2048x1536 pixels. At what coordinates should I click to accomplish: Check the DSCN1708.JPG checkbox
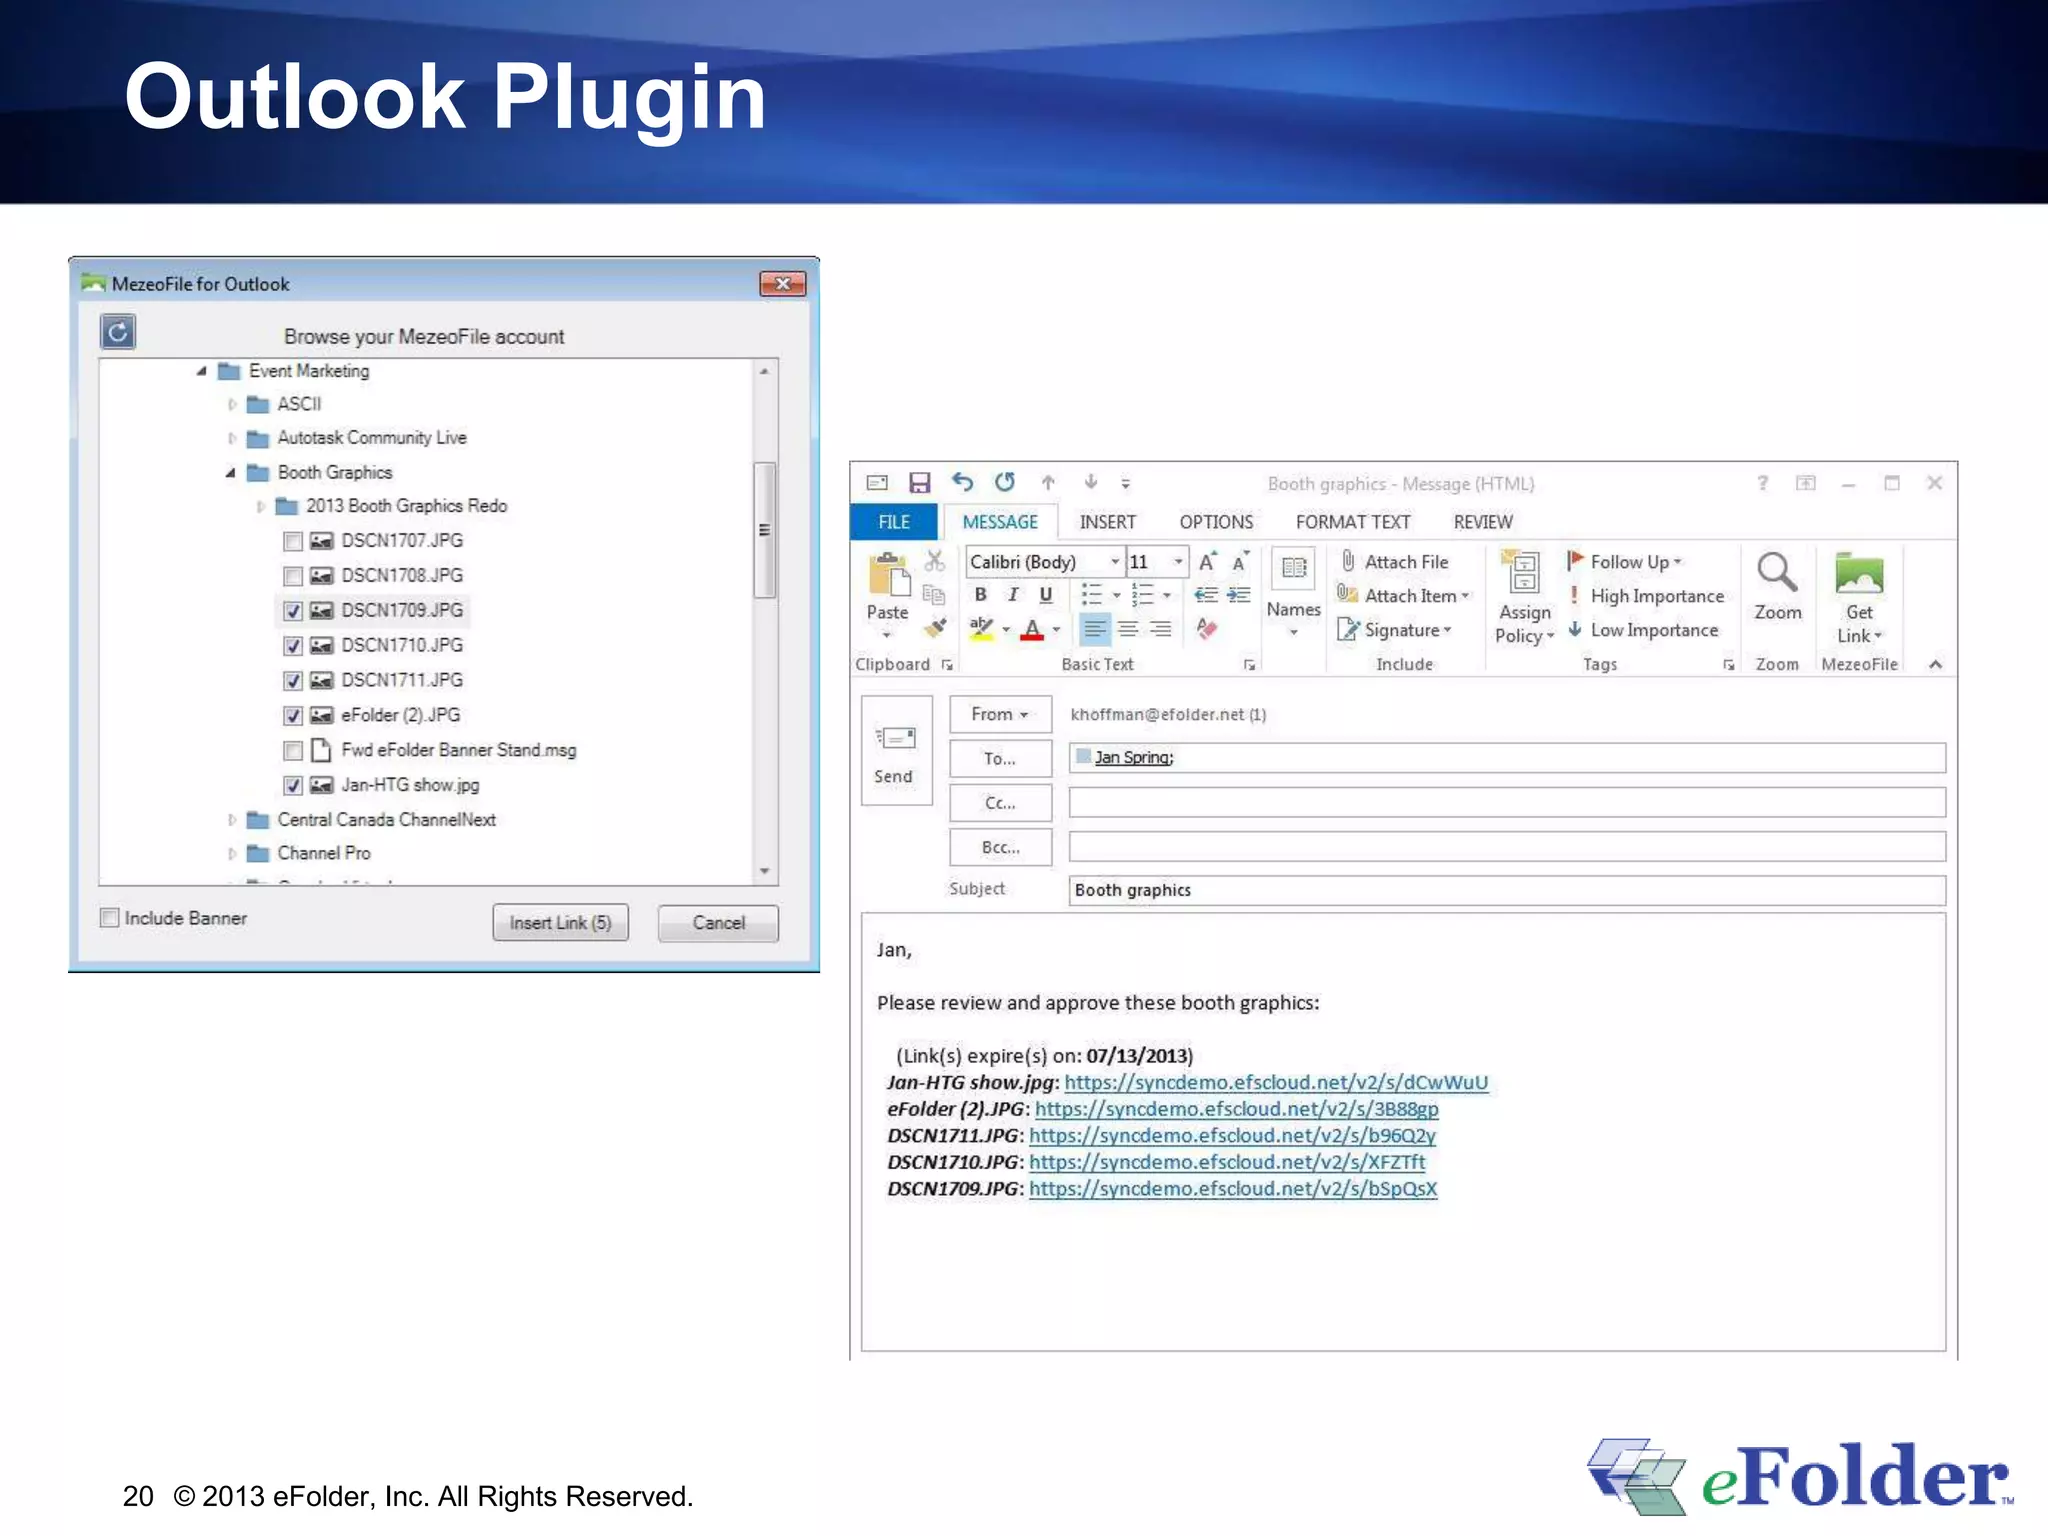click(x=293, y=576)
